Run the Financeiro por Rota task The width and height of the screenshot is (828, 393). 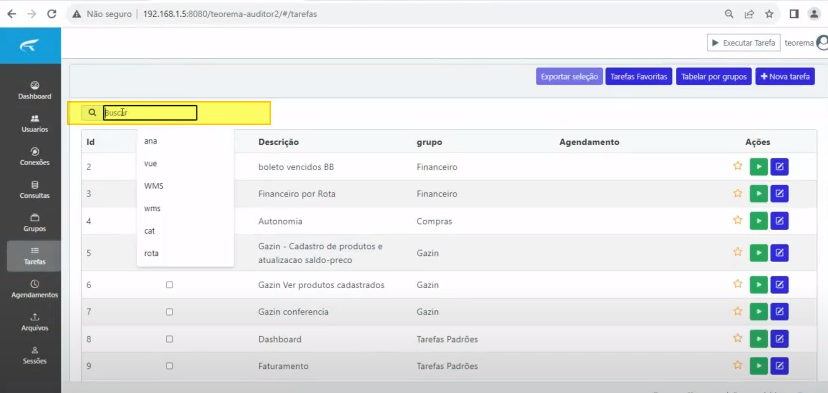(x=758, y=194)
